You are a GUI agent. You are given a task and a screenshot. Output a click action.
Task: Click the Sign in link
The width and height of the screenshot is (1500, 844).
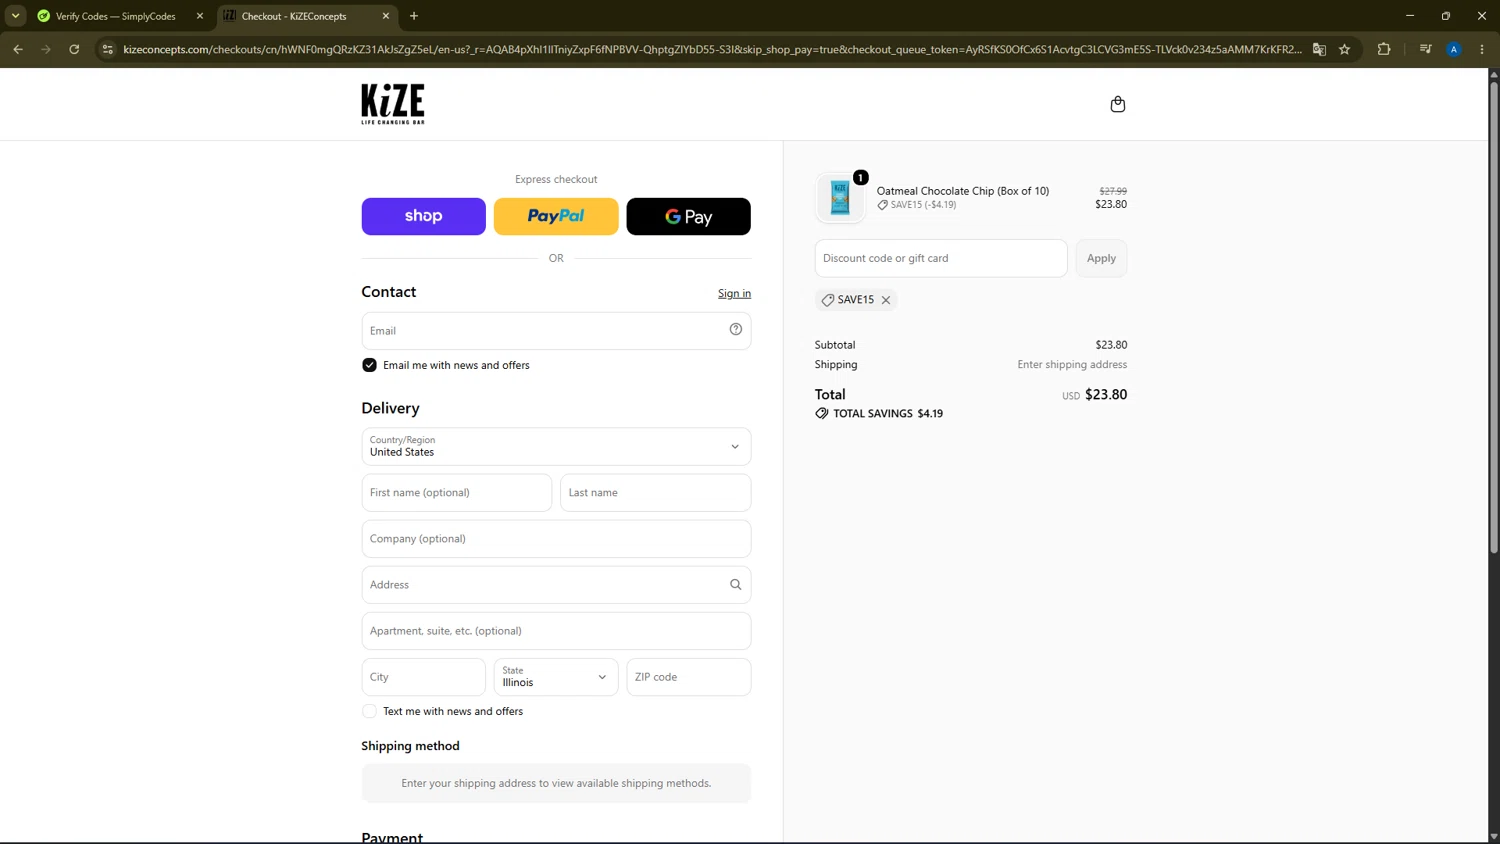pyautogui.click(x=734, y=293)
